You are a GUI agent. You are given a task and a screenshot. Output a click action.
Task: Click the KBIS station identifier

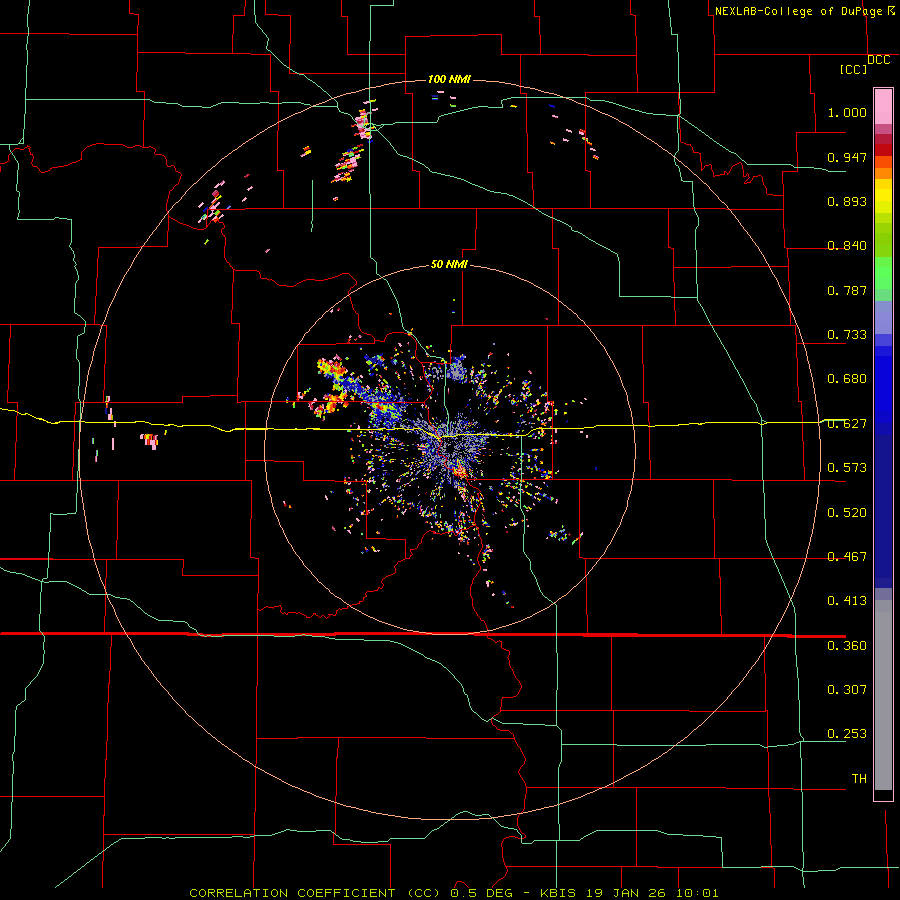(559, 893)
